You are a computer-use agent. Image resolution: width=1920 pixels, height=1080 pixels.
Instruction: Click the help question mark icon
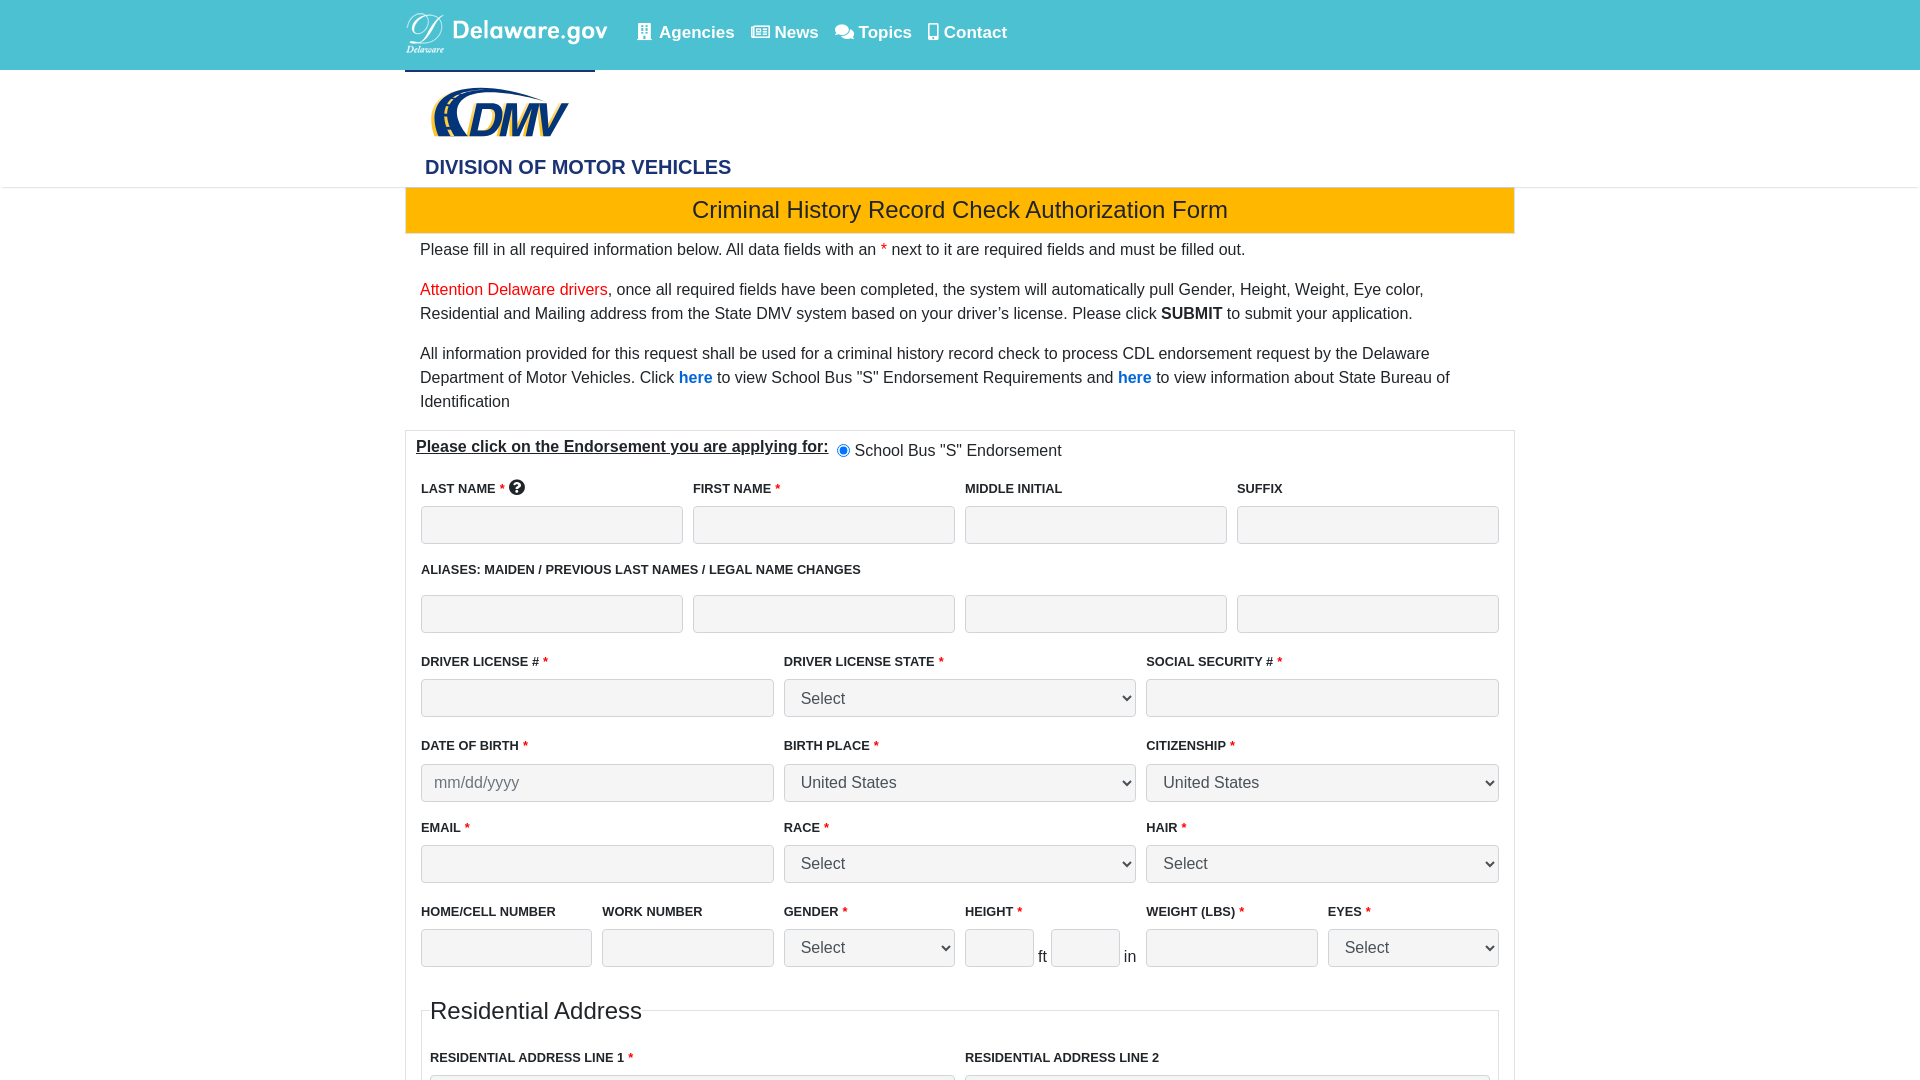click(x=517, y=487)
